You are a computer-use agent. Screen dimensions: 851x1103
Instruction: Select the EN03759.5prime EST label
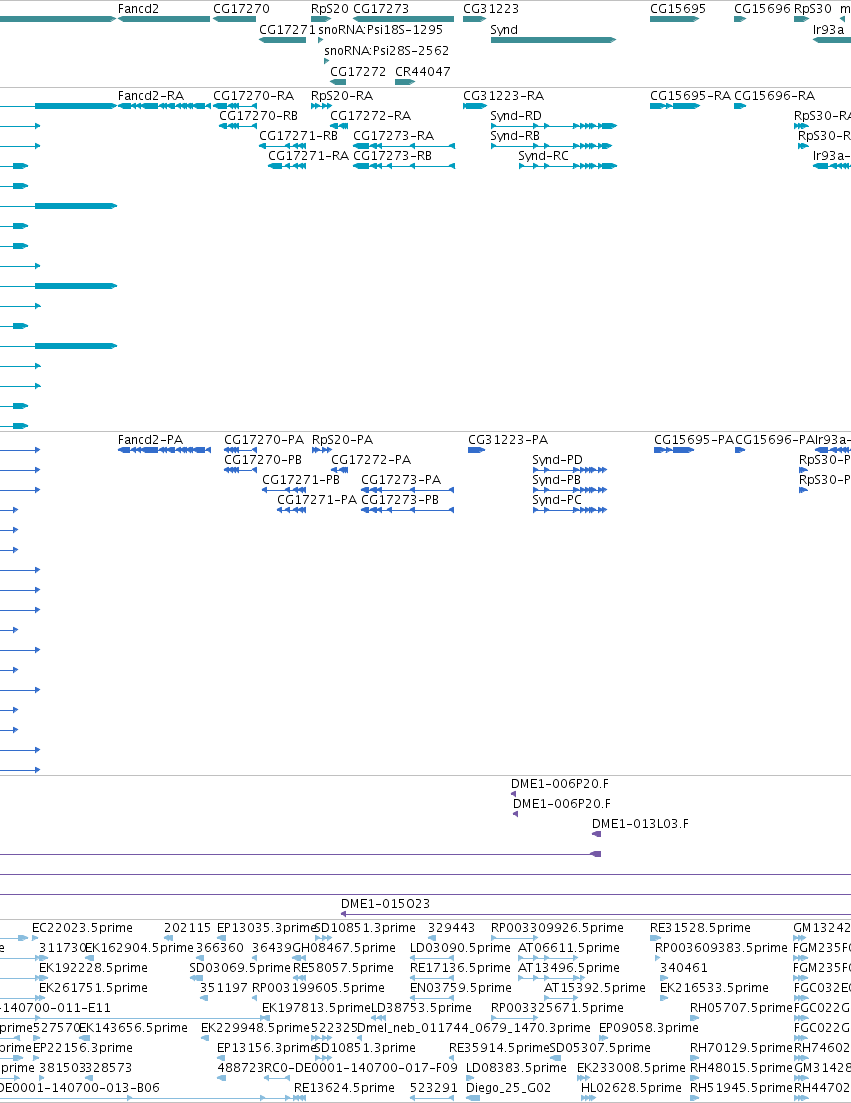click(x=460, y=988)
